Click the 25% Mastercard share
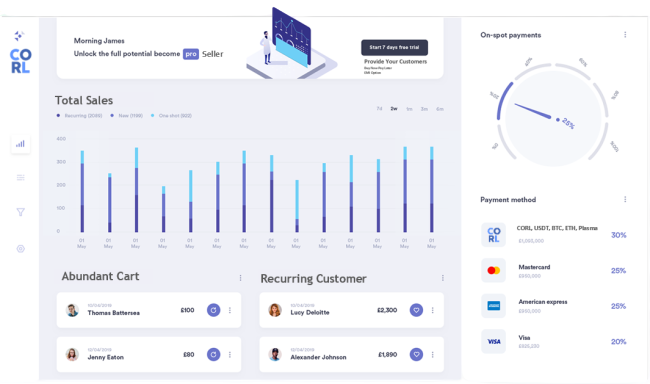650x384 pixels. [x=618, y=271]
